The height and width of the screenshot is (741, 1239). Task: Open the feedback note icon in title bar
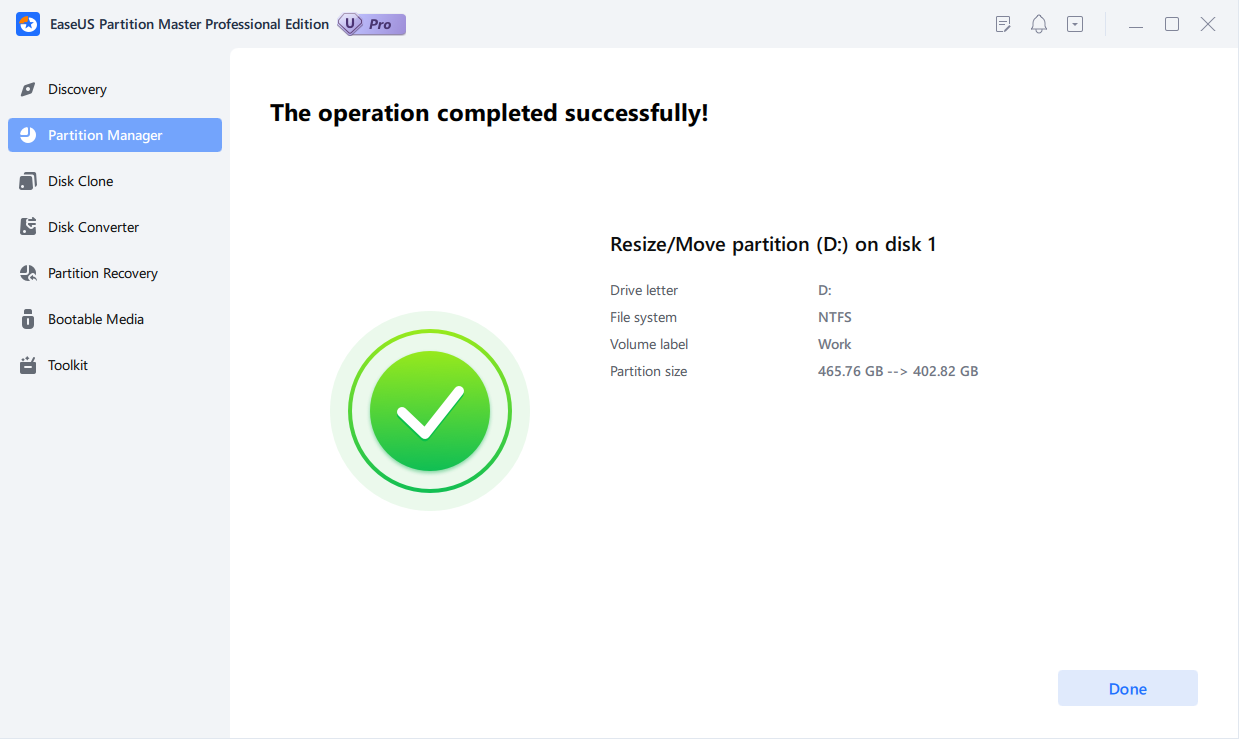[x=1003, y=24]
